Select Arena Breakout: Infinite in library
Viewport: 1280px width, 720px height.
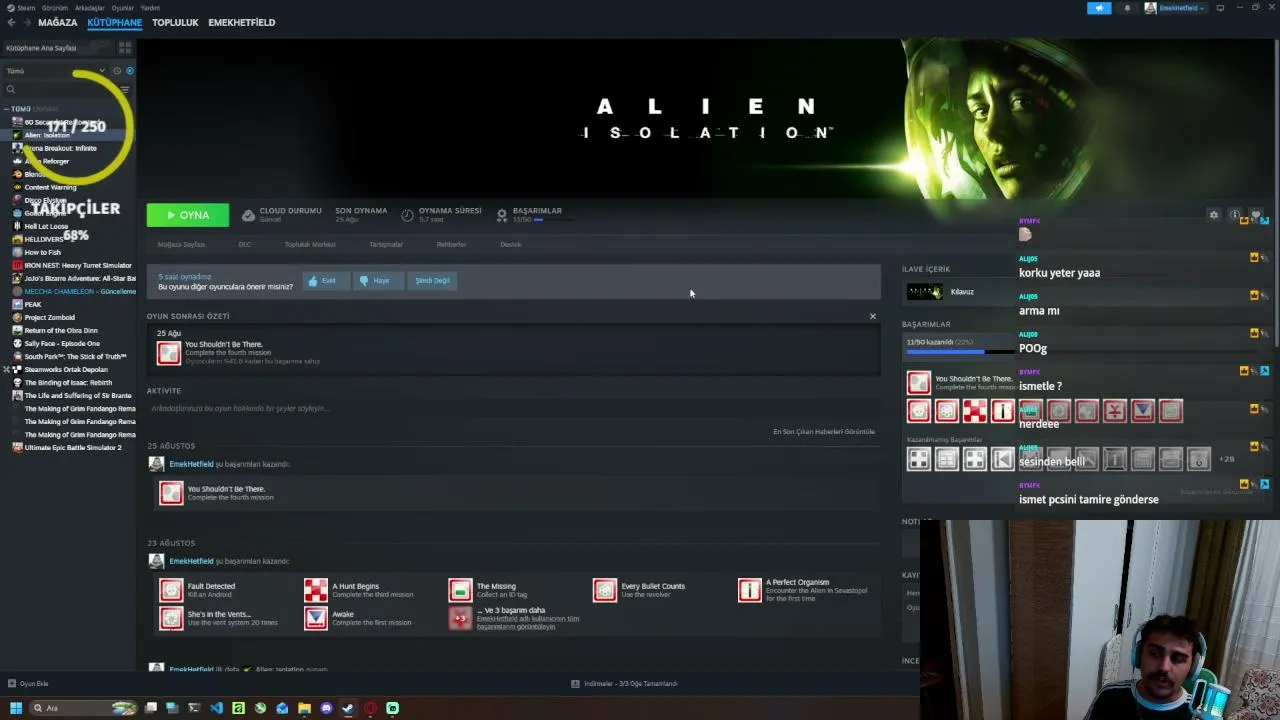pyautogui.click(x=60, y=148)
